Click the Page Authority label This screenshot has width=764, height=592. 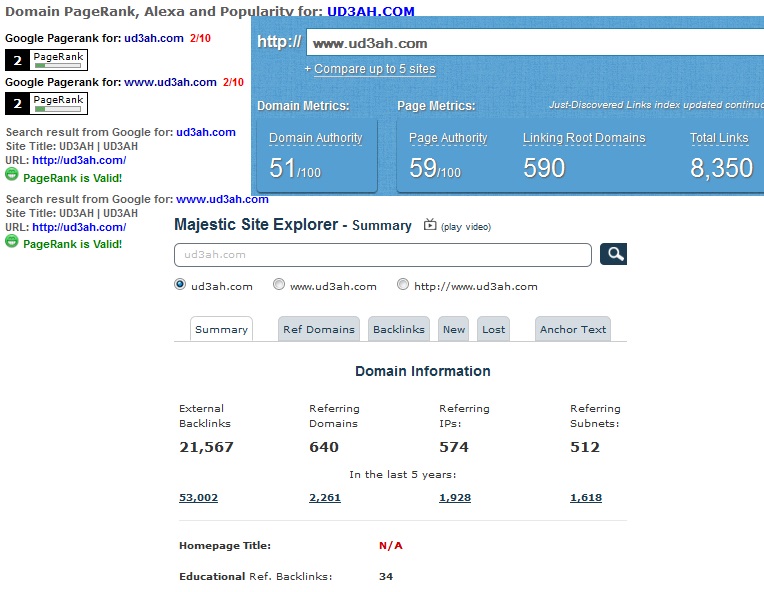pos(448,138)
